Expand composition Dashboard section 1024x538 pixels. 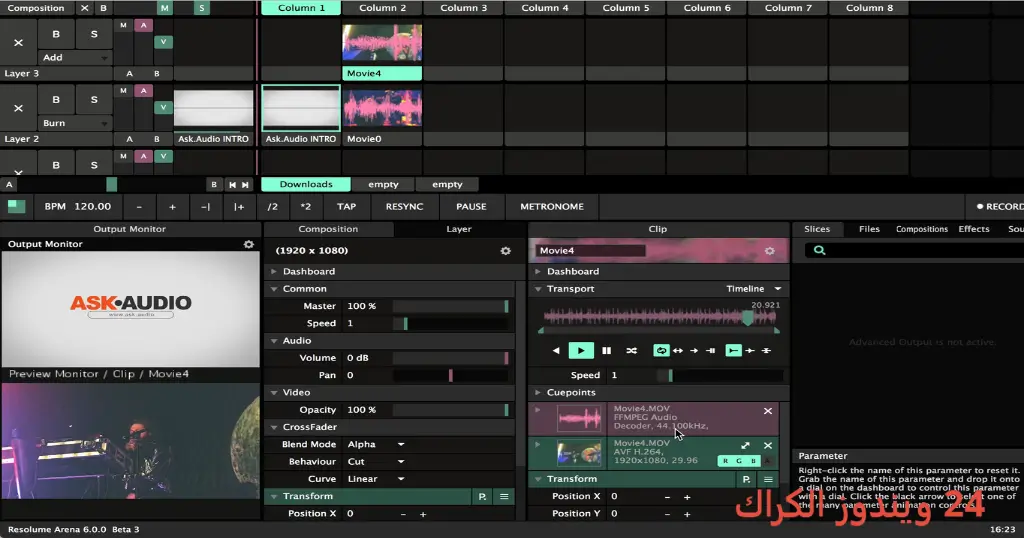click(x=274, y=272)
